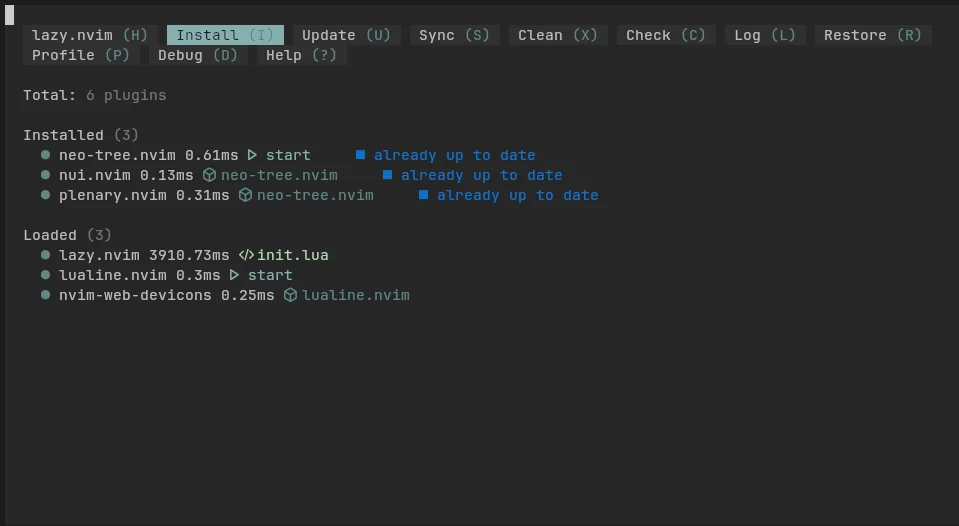Image resolution: width=959 pixels, height=526 pixels.
Task: Select the plenary.nvim plugin name
Action: click(113, 196)
